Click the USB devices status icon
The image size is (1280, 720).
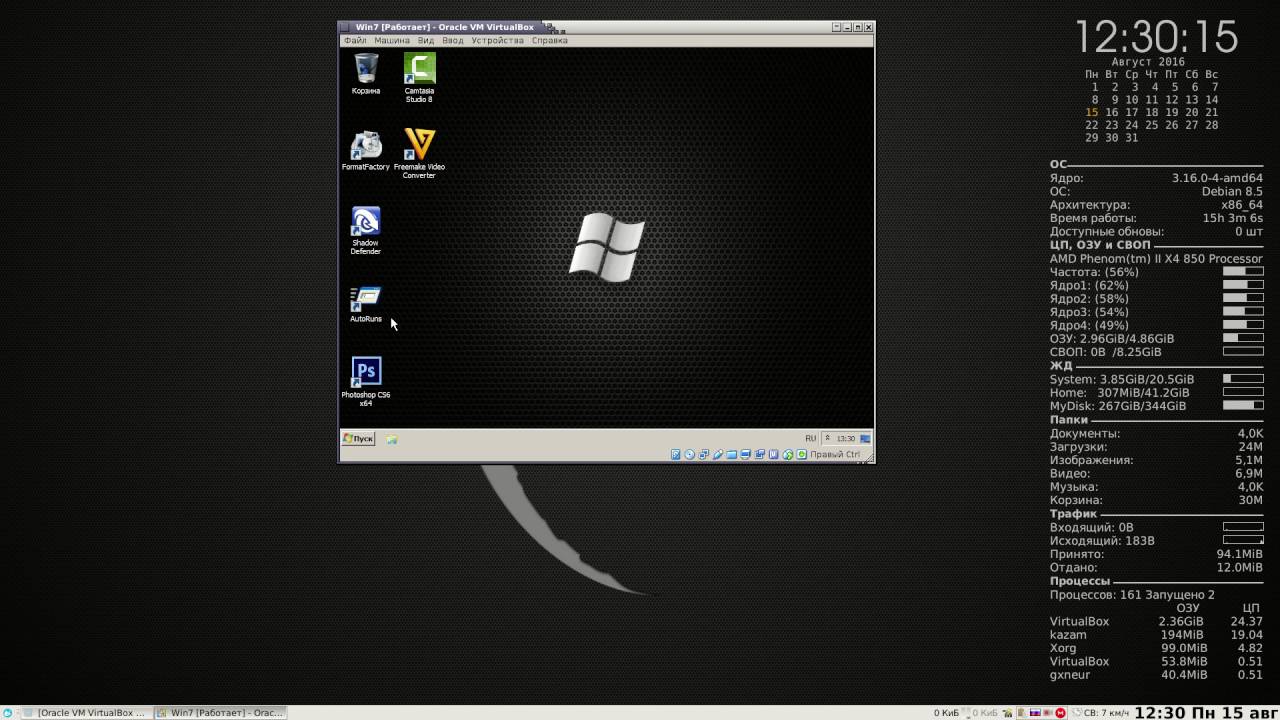point(718,454)
